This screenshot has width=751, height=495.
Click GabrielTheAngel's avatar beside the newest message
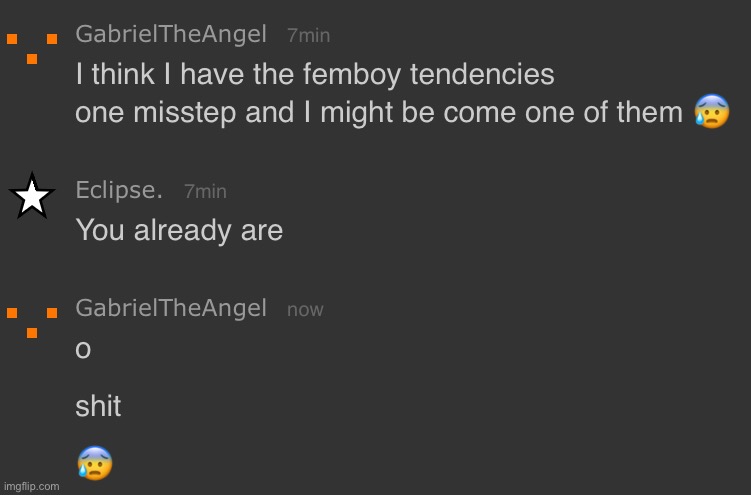[32, 323]
